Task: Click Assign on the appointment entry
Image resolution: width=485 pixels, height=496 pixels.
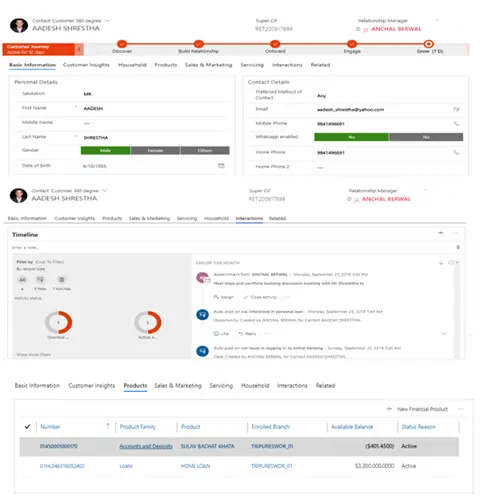Action: tap(224, 297)
